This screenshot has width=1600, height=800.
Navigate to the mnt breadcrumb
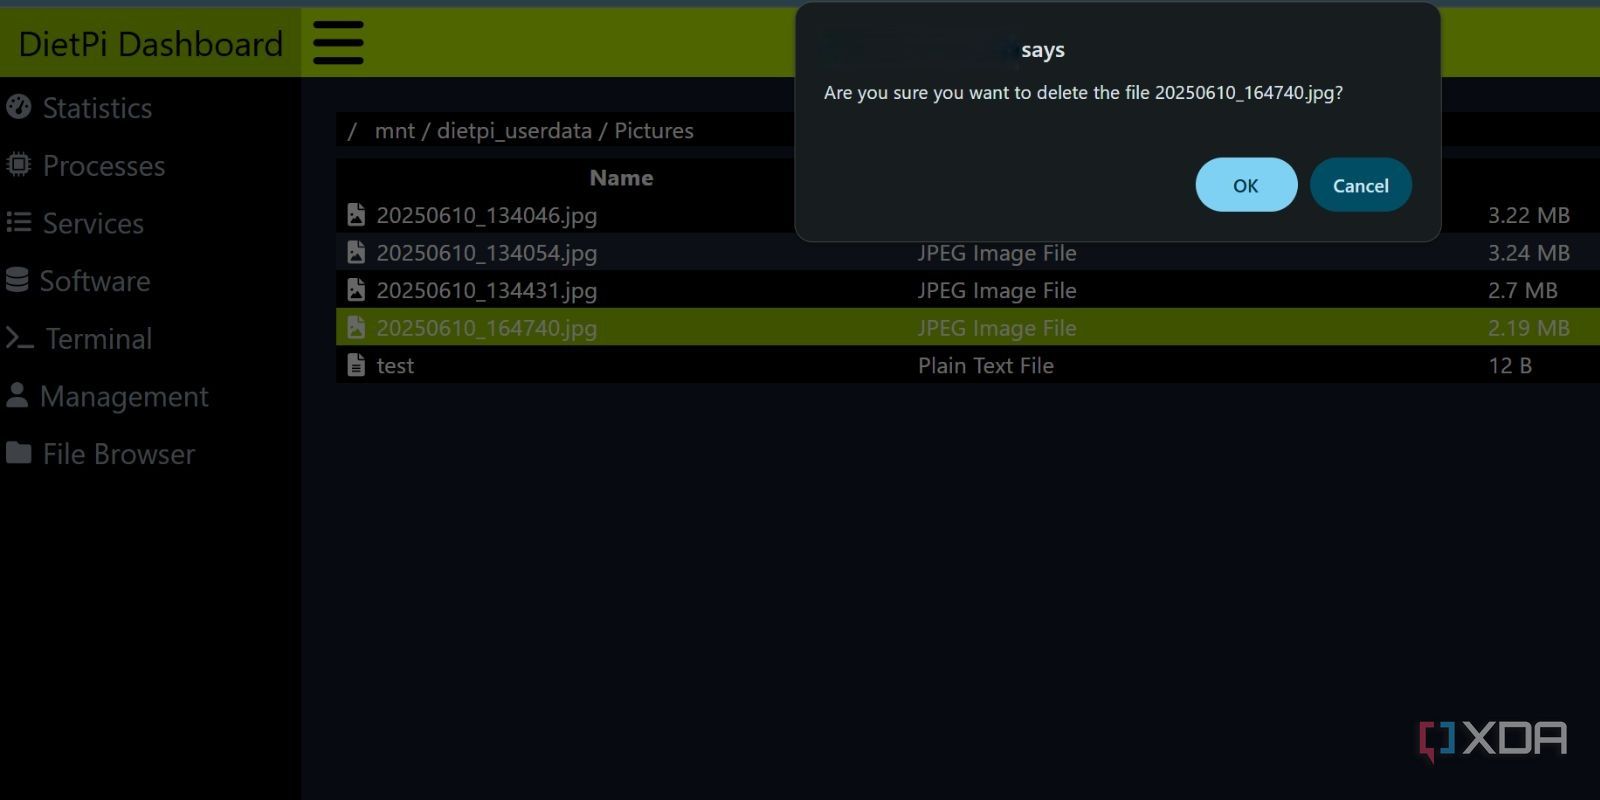[x=395, y=131]
